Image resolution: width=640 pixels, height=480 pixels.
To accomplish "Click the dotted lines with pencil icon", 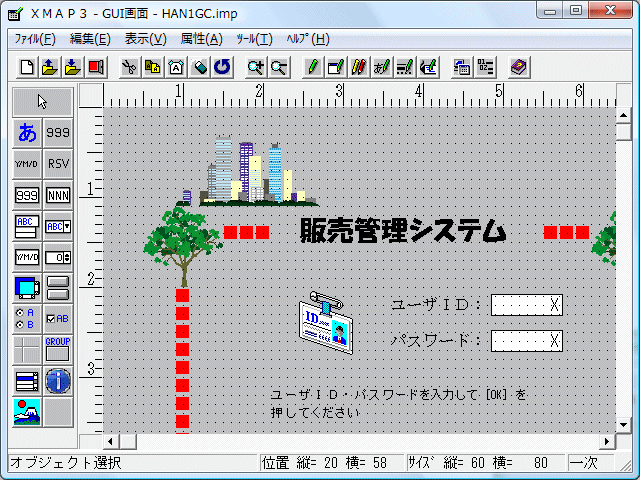I will 404,67.
